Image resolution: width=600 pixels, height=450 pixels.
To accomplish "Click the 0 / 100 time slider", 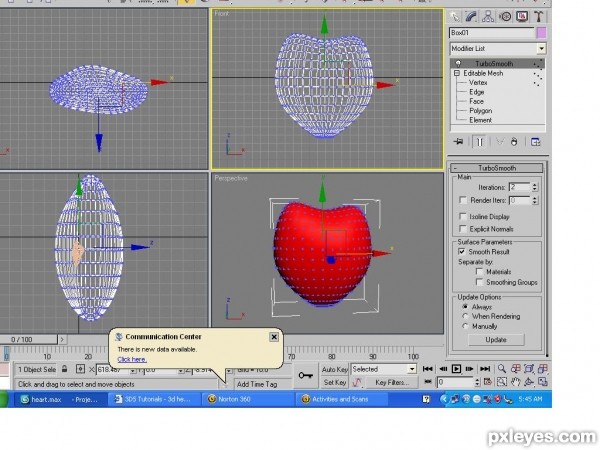I will pyautogui.click(x=28, y=339).
